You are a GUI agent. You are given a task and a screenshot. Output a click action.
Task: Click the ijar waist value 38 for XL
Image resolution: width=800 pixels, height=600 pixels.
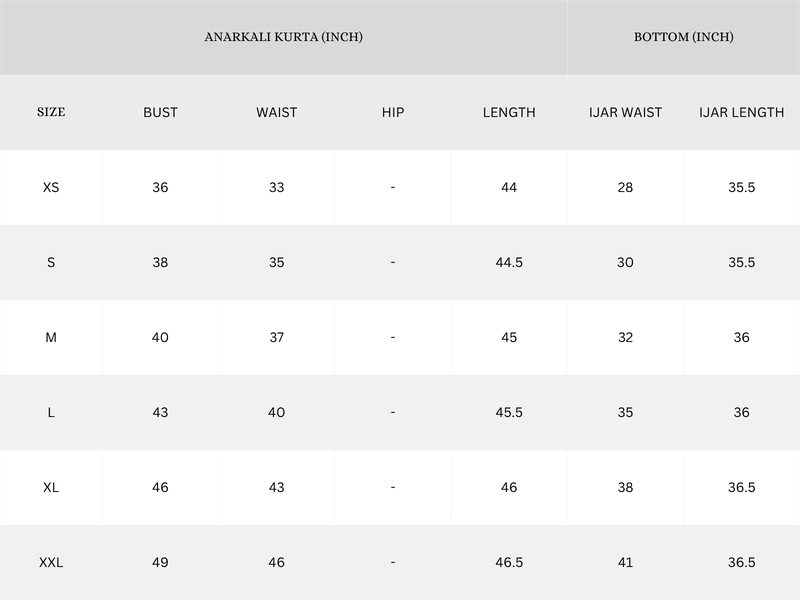tap(625, 487)
